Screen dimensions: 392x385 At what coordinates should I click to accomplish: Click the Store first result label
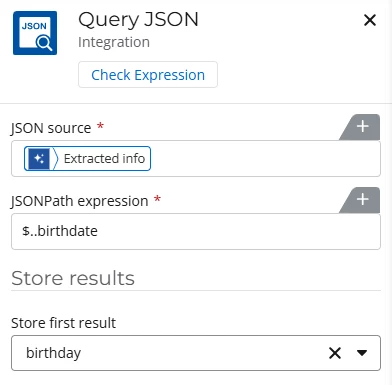[63, 323]
